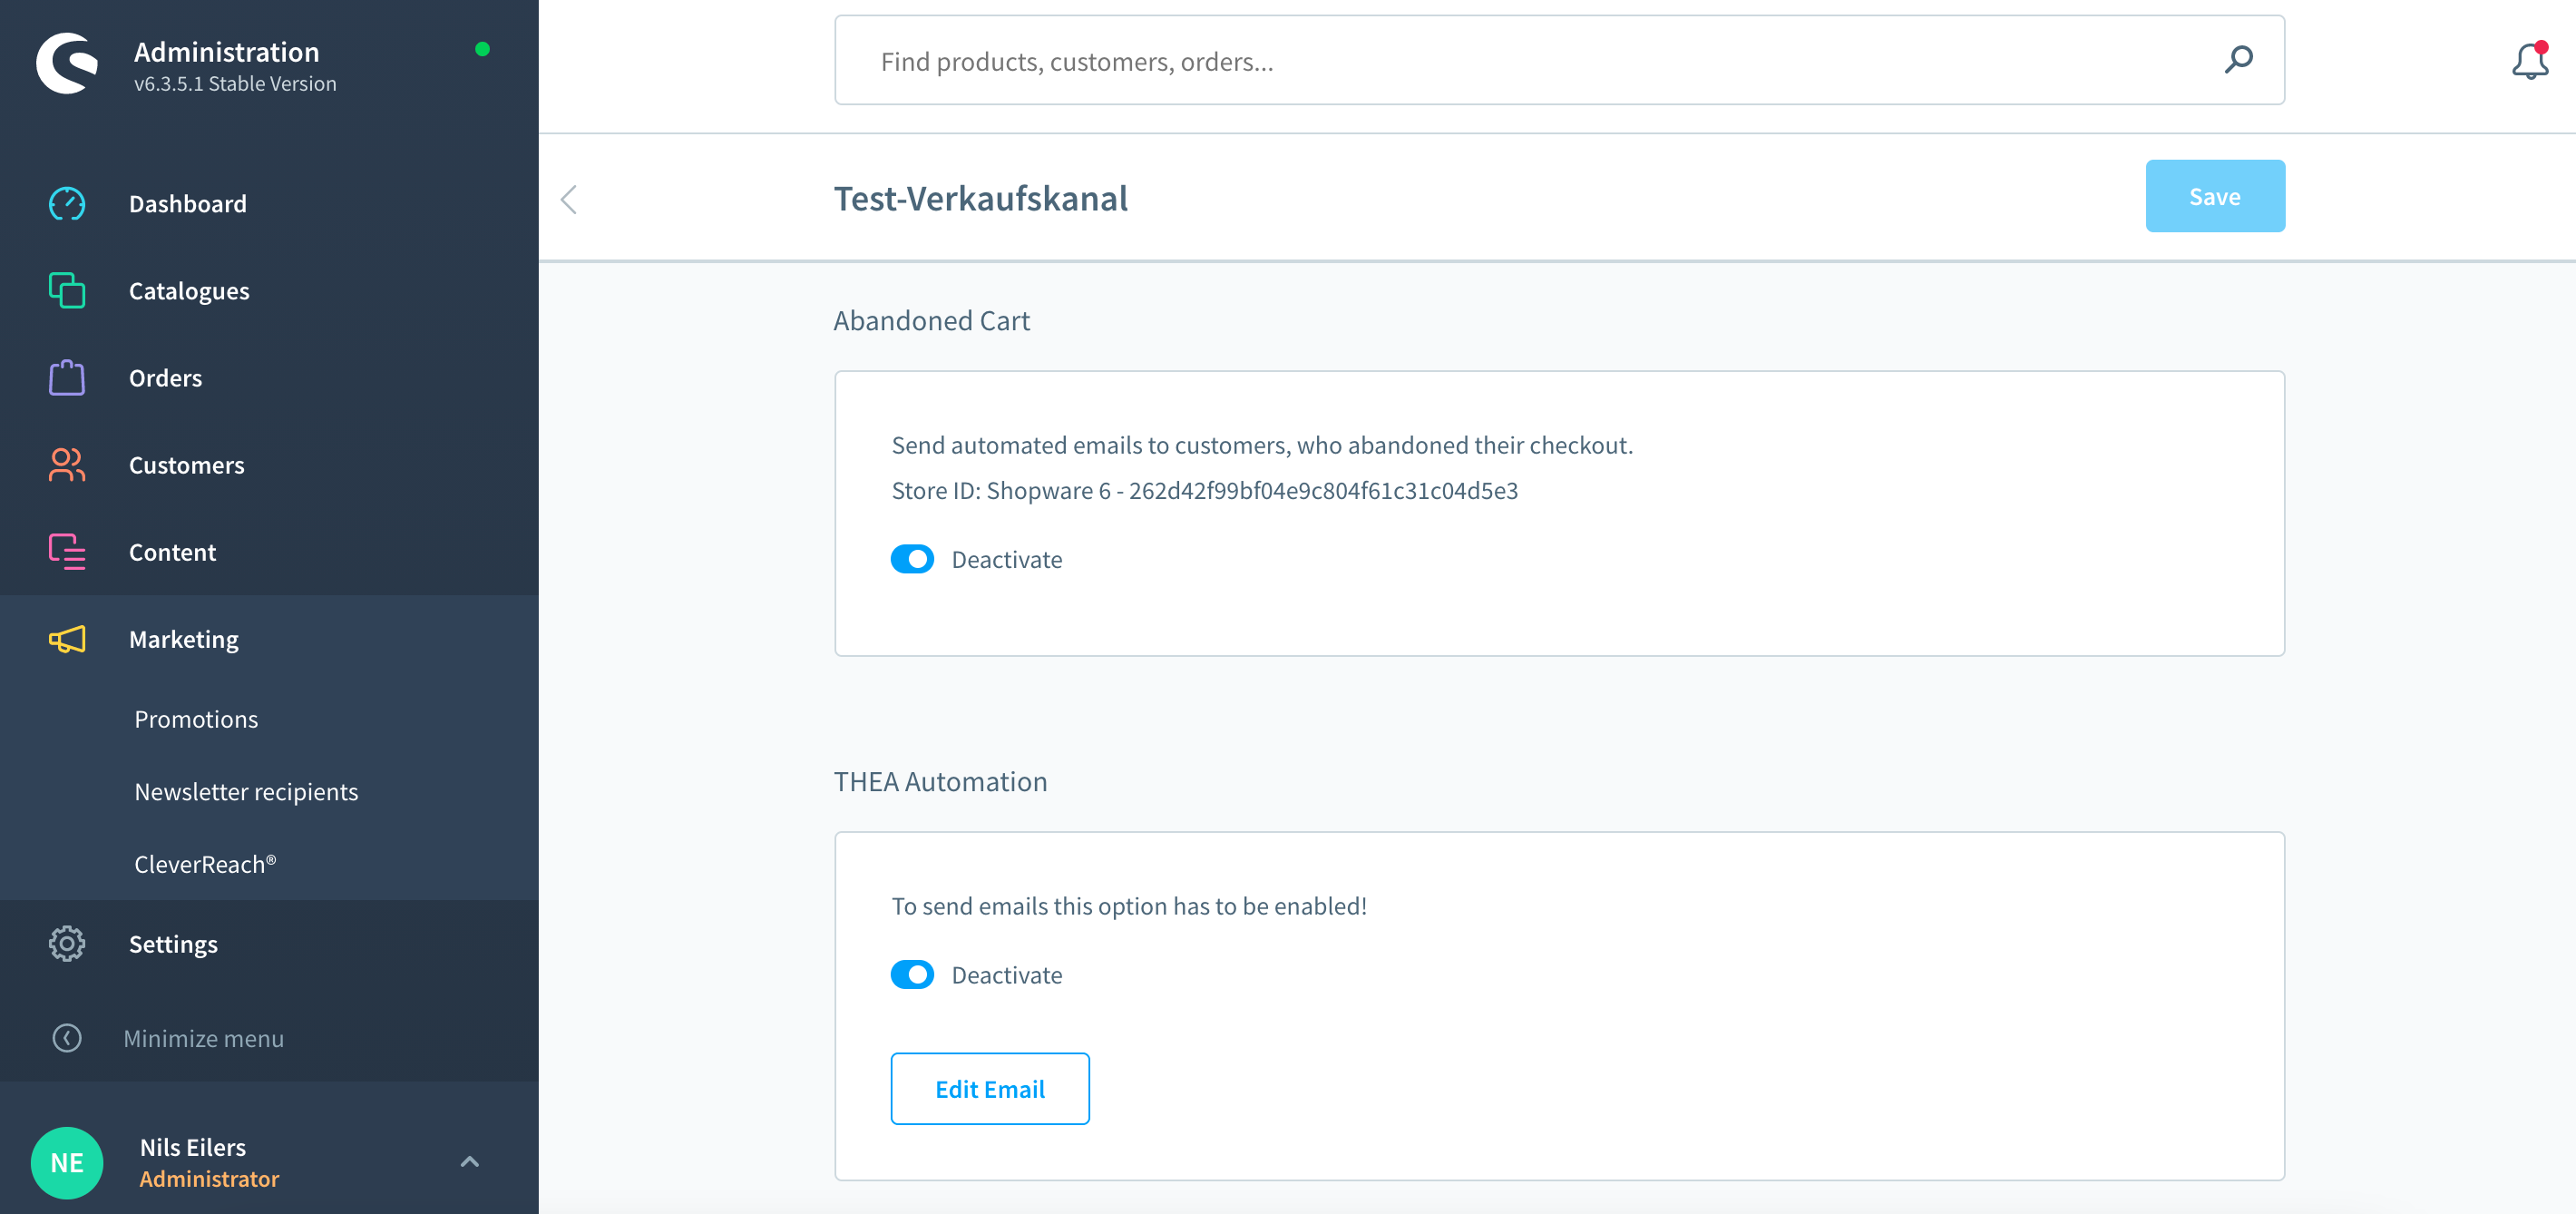2576x1214 pixels.
Task: Select Newsletter recipients in the Marketing menu
Action: (246, 792)
